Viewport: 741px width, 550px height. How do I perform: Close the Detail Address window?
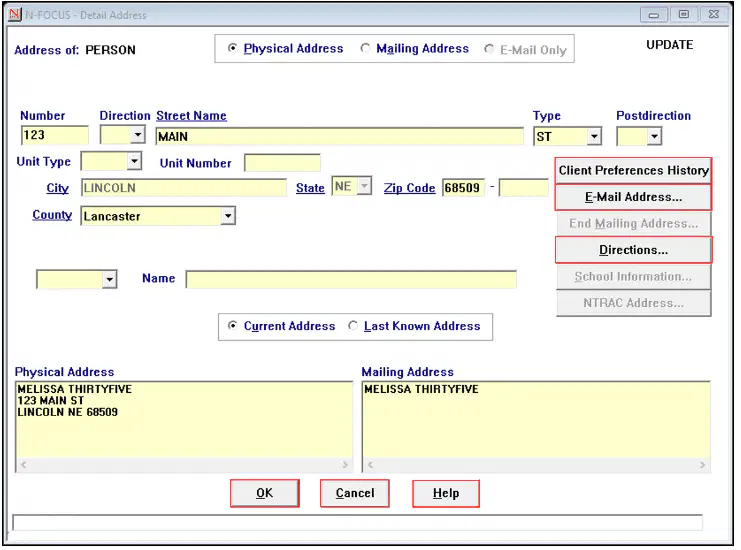click(714, 15)
